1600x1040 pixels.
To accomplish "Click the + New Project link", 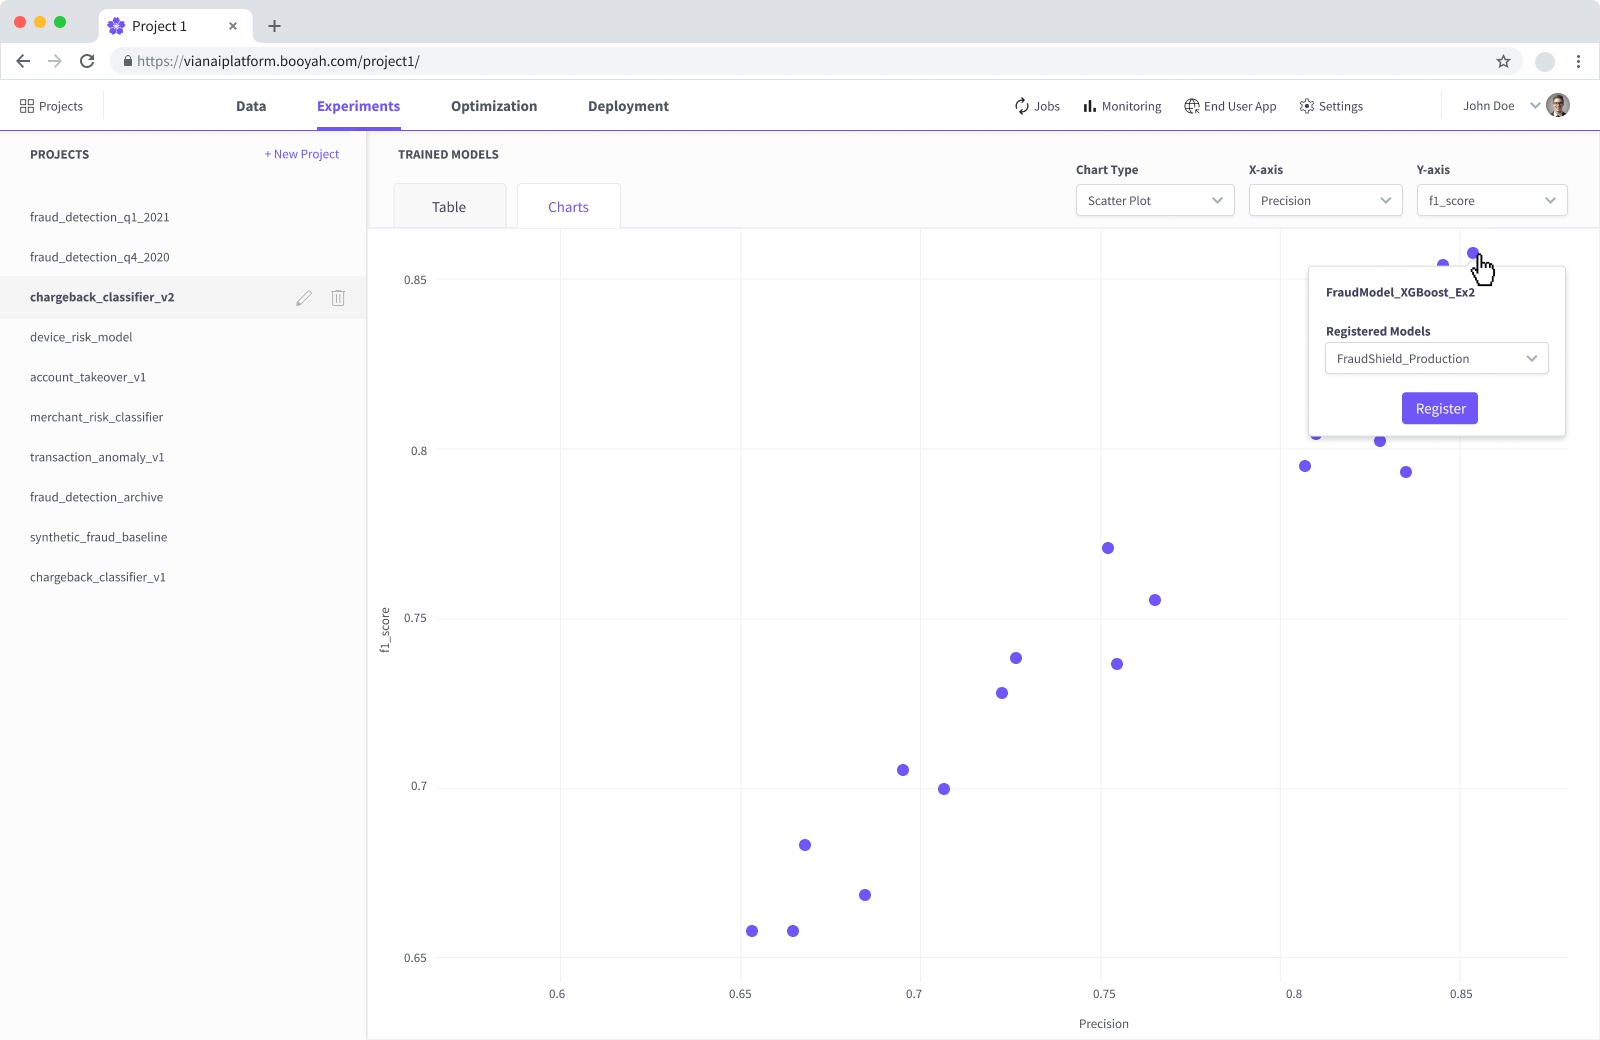I will pos(301,154).
